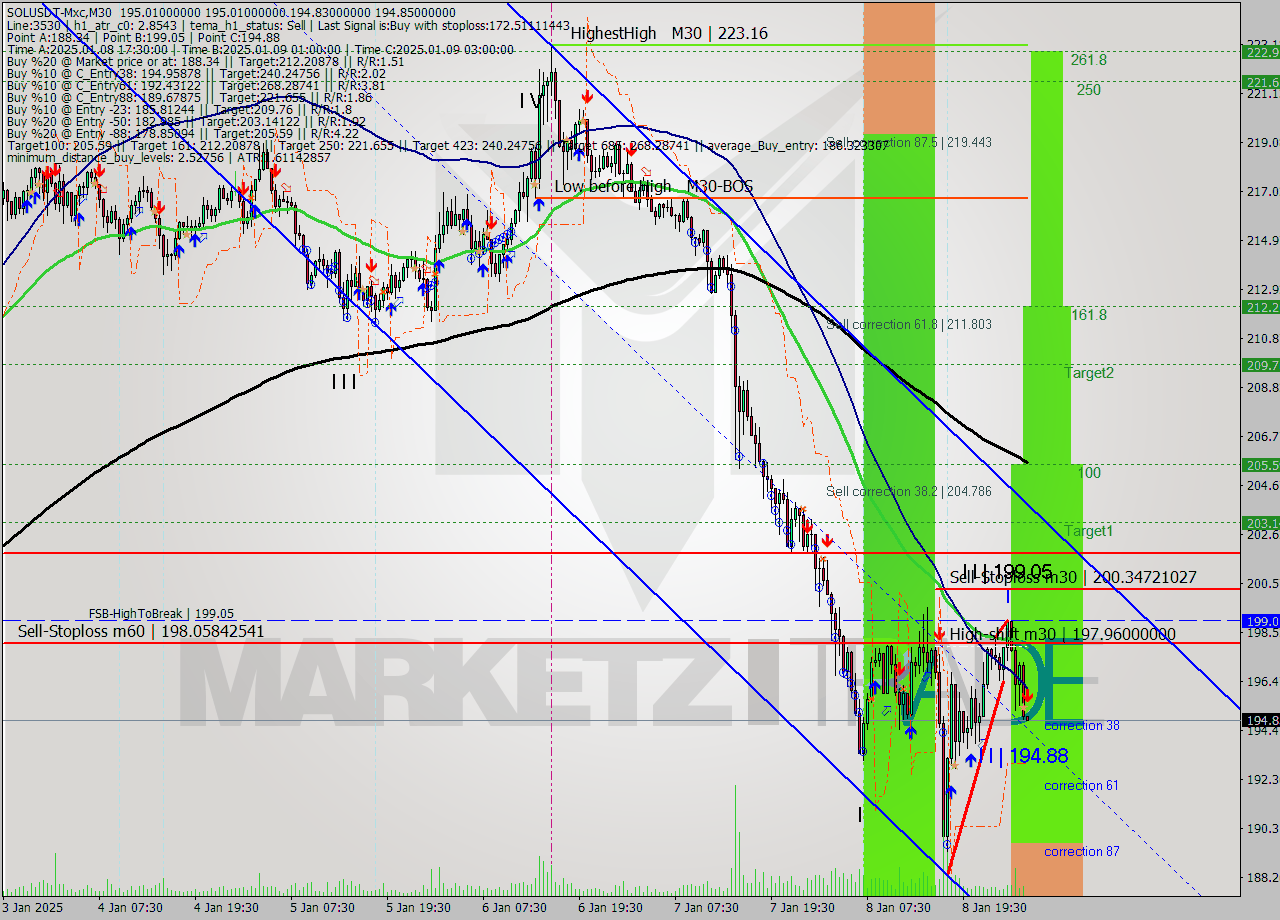Click the green 205.5 price axis tag
This screenshot has width=1280, height=920.
[1261, 465]
